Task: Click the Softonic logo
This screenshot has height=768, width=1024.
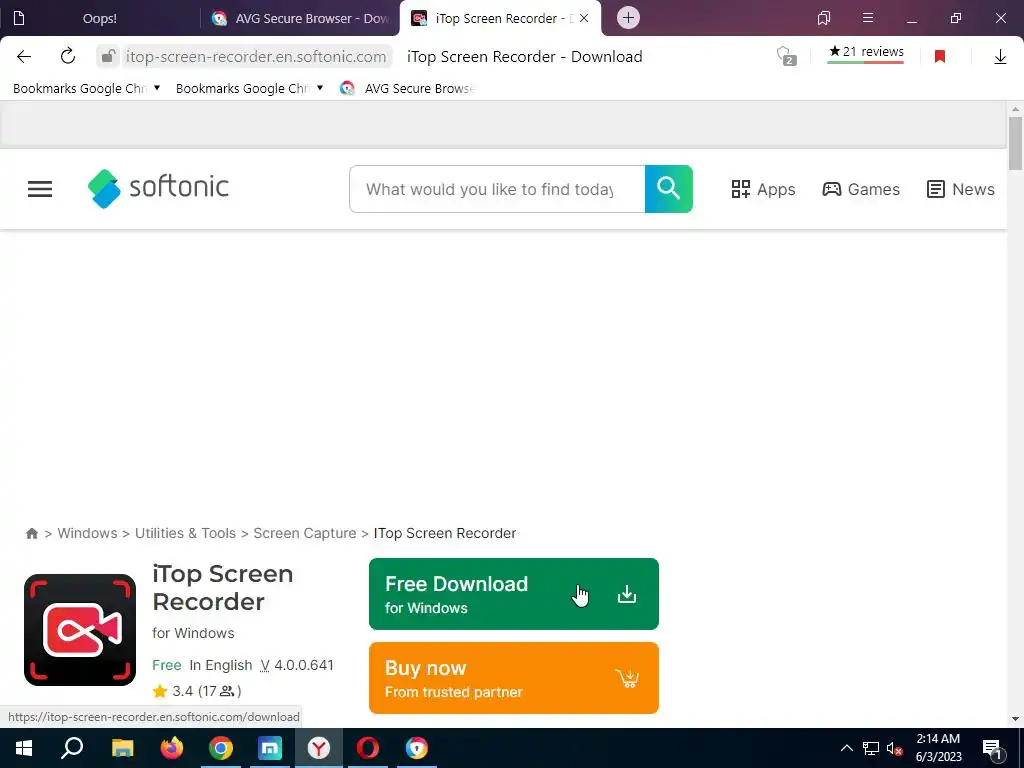Action: tap(158, 188)
